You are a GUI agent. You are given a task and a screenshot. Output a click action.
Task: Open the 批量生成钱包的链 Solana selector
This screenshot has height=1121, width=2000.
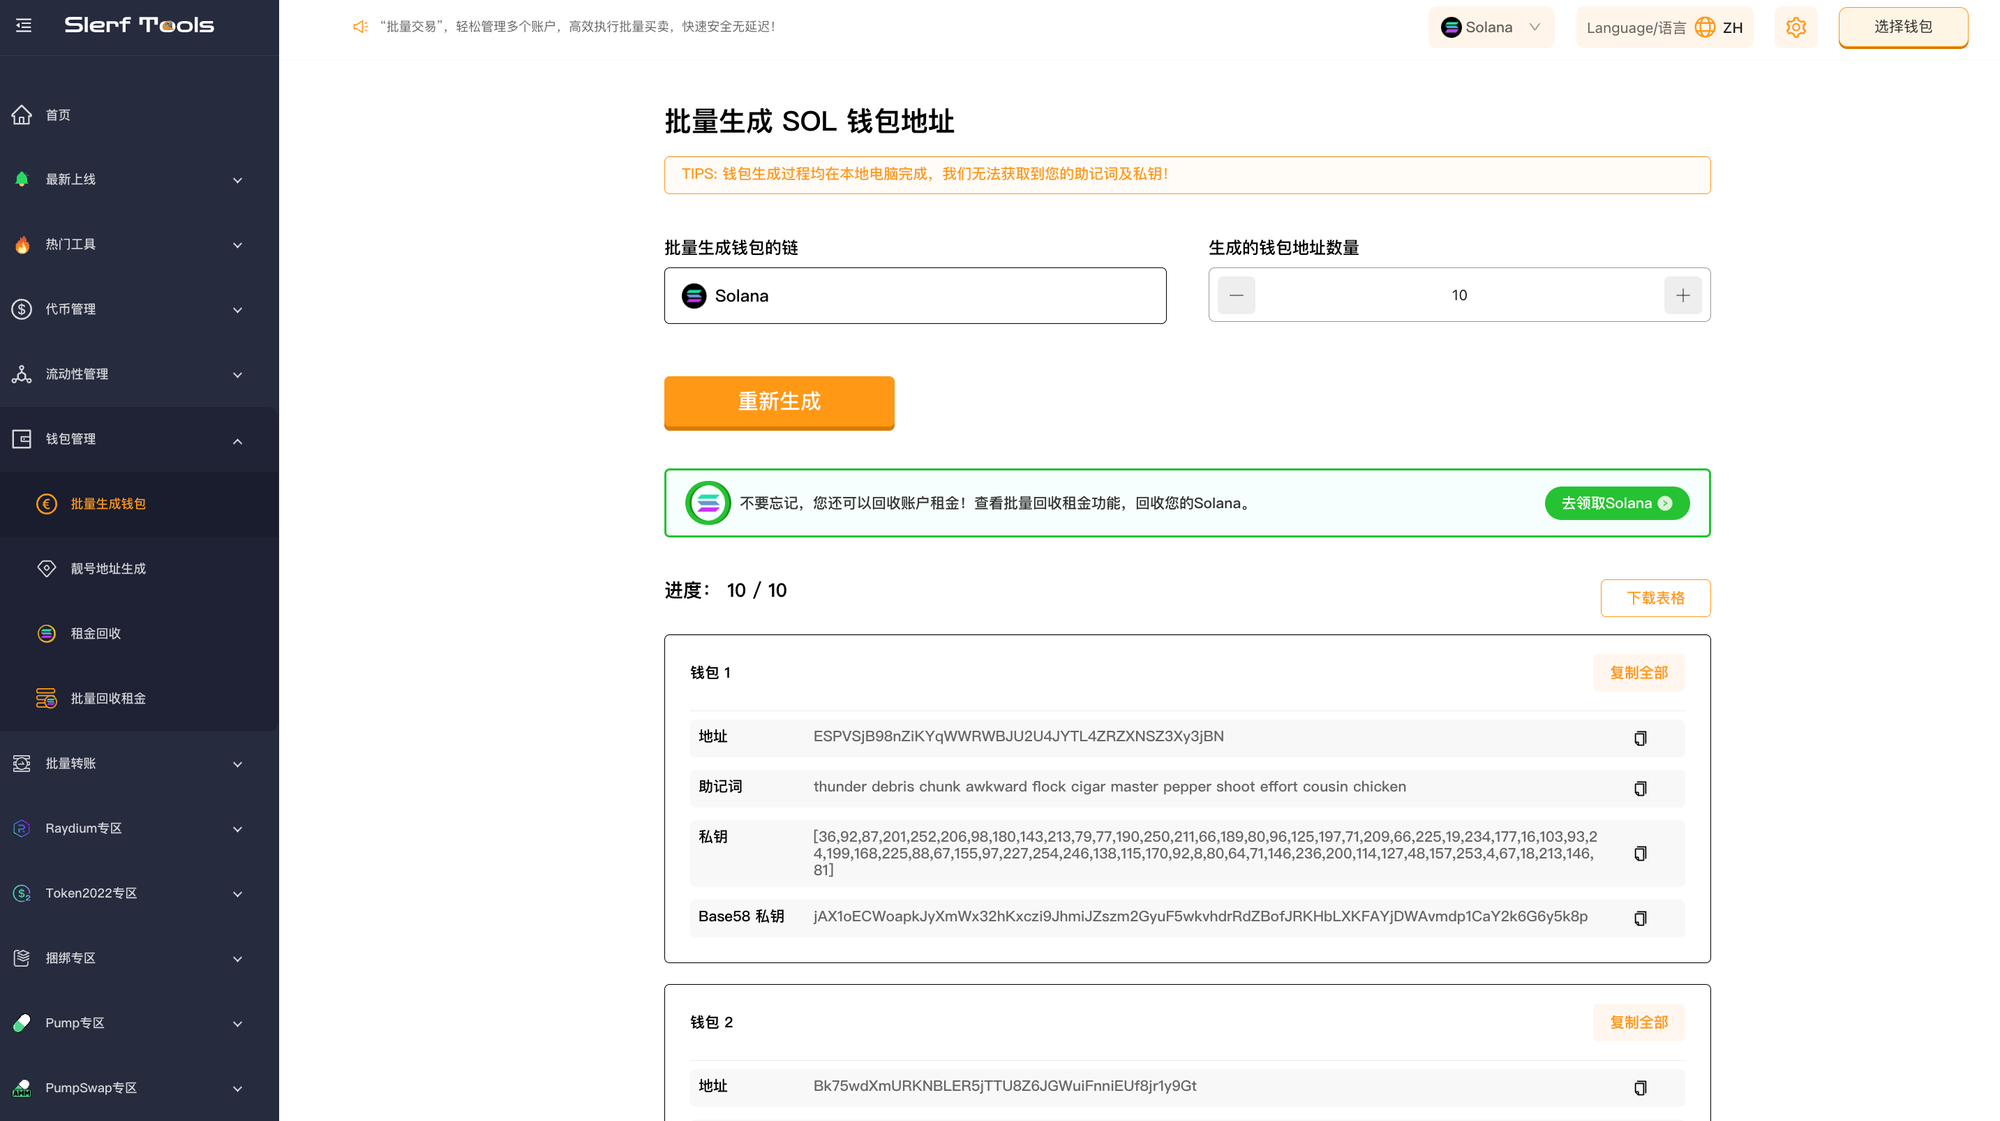point(915,295)
